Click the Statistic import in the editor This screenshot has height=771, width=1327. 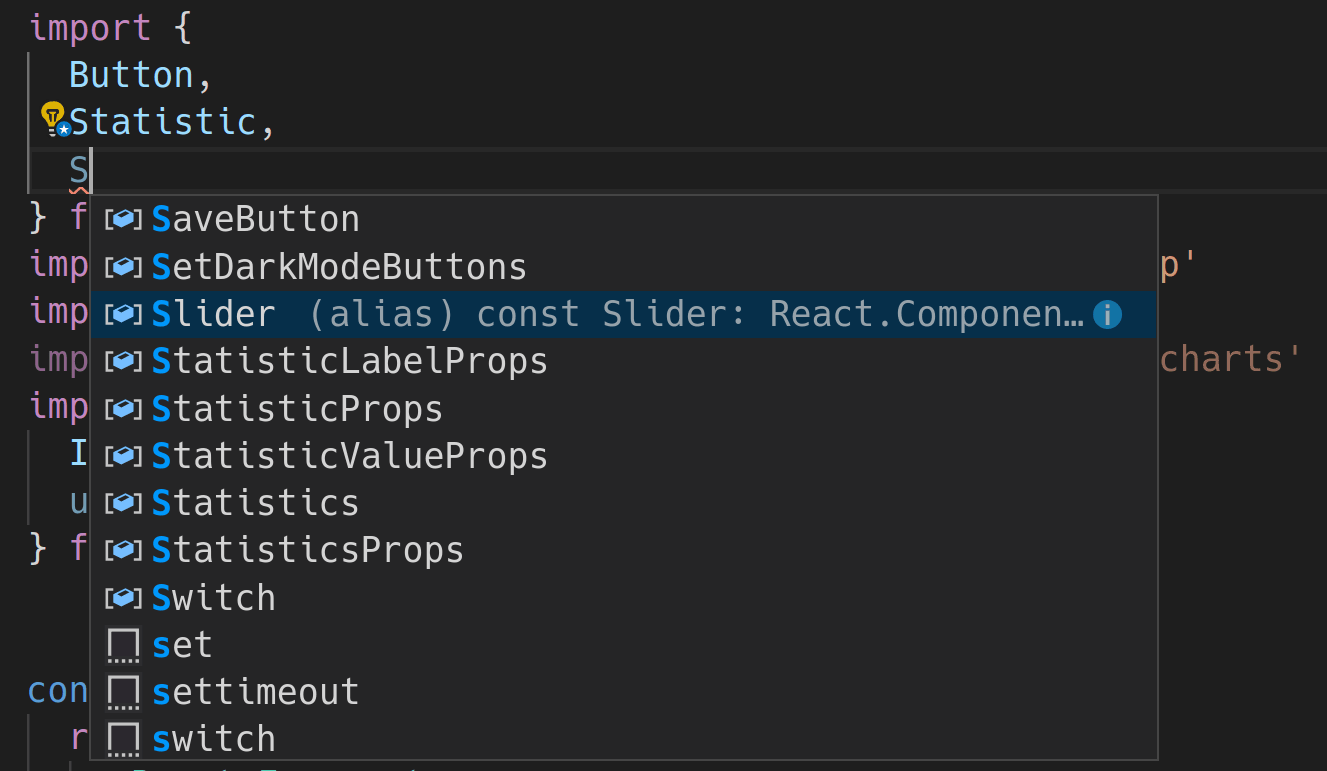click(162, 122)
